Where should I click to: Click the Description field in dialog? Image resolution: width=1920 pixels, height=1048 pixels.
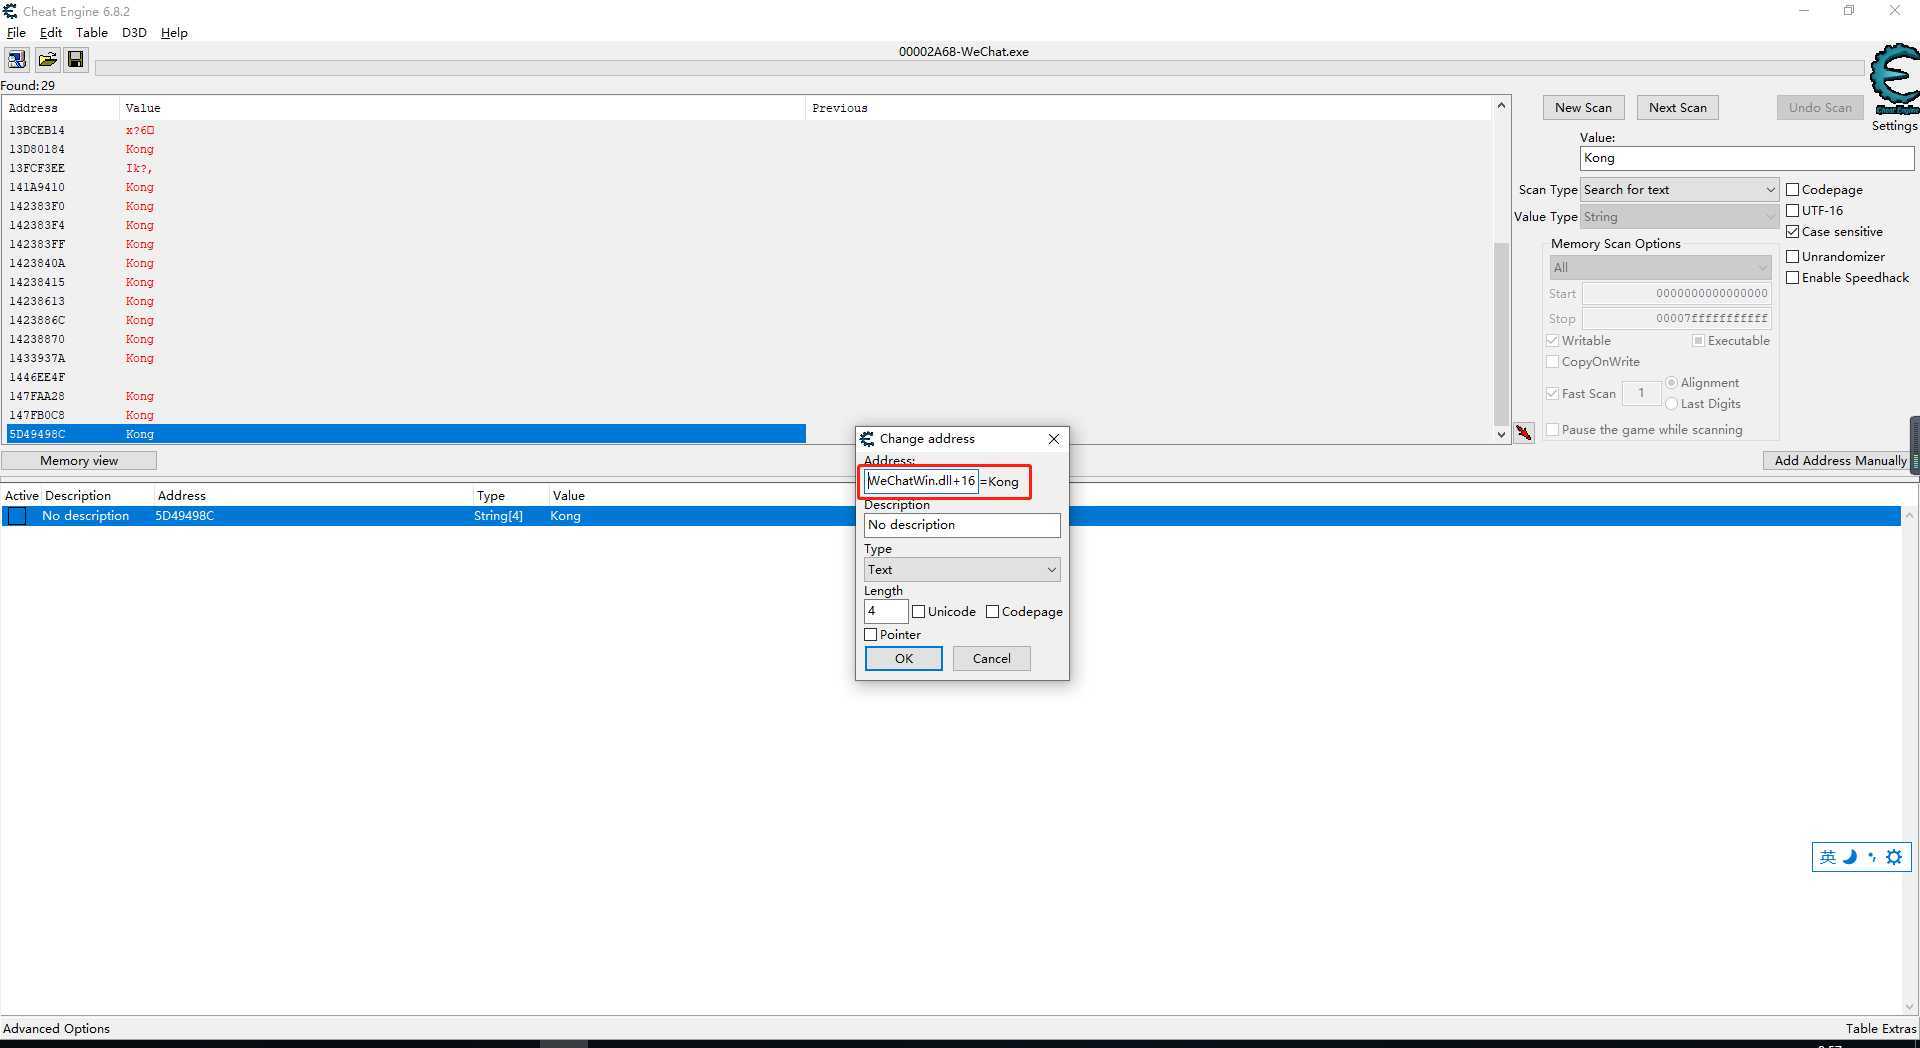(962, 525)
